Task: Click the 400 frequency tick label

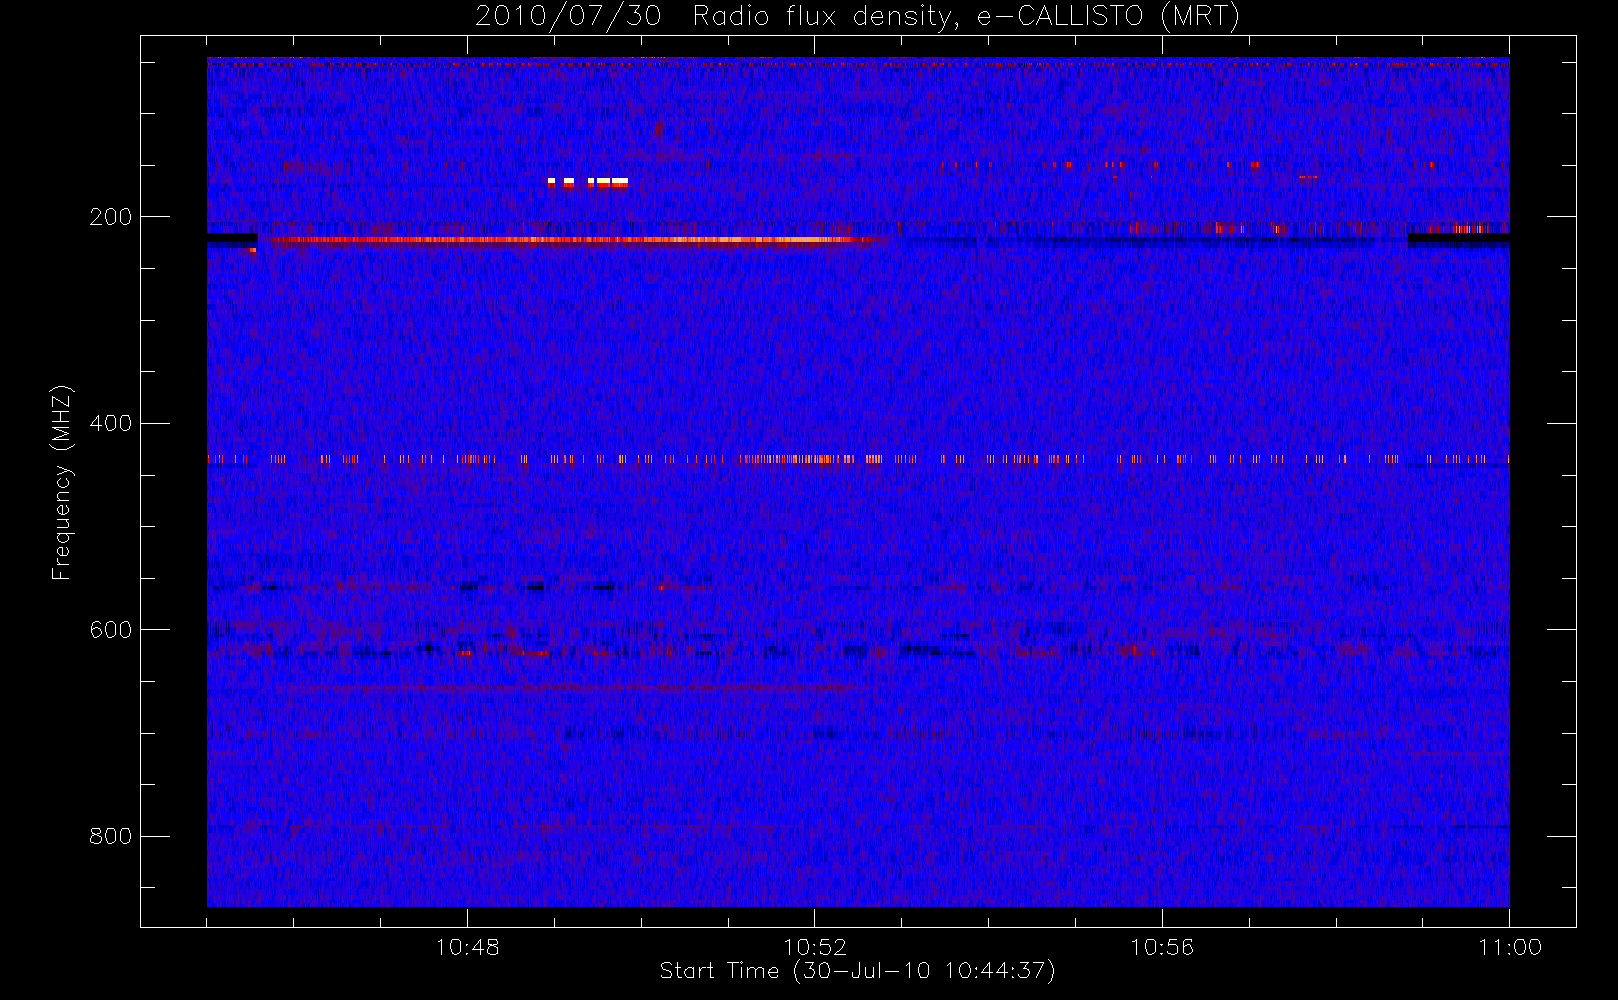Action: click(x=110, y=424)
